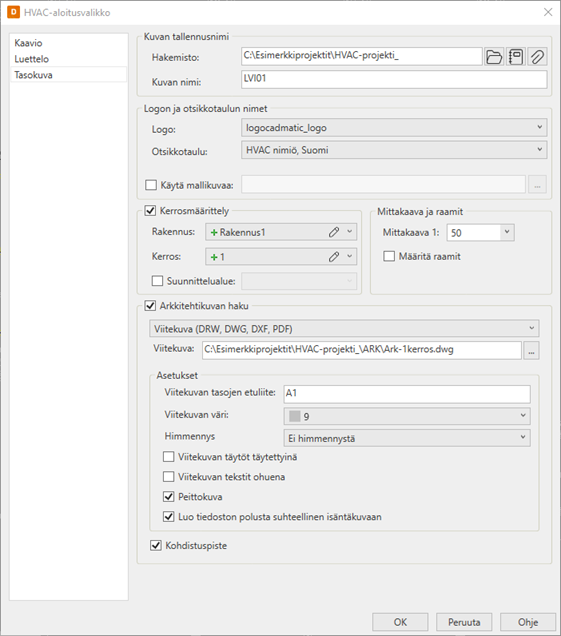561x636 pixels.
Task: Toggle the Määritä raamit checkbox
Action: coord(389,256)
